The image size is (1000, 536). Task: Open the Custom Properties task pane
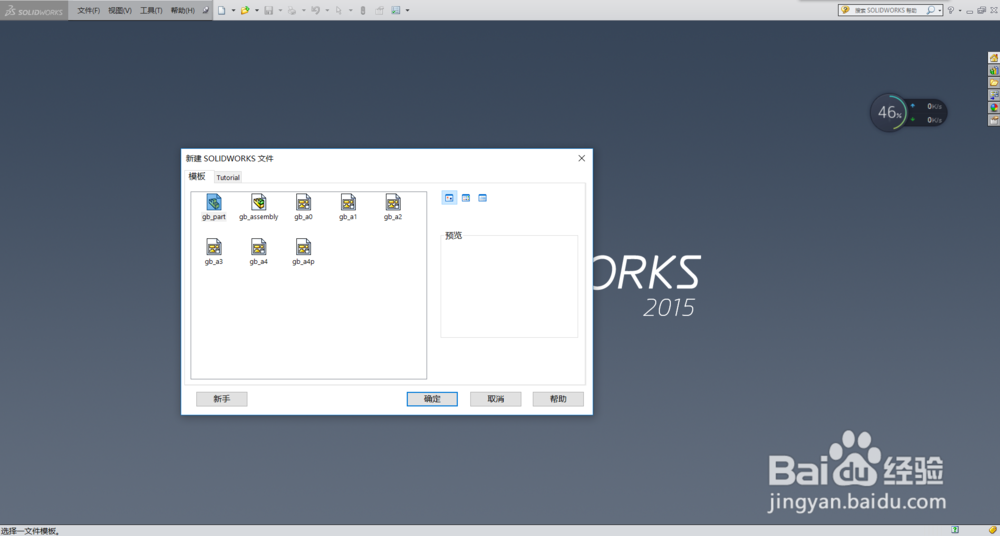point(994,120)
